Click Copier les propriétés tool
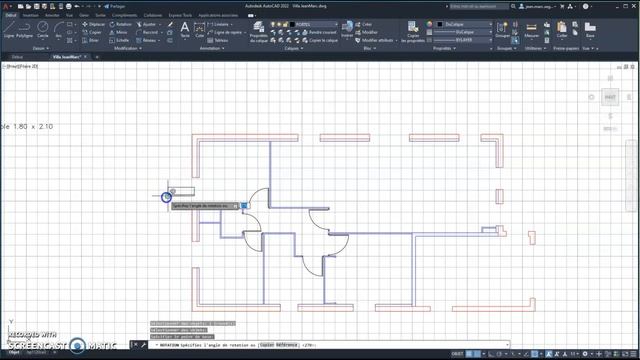The width and height of the screenshot is (640, 360). 413,31
